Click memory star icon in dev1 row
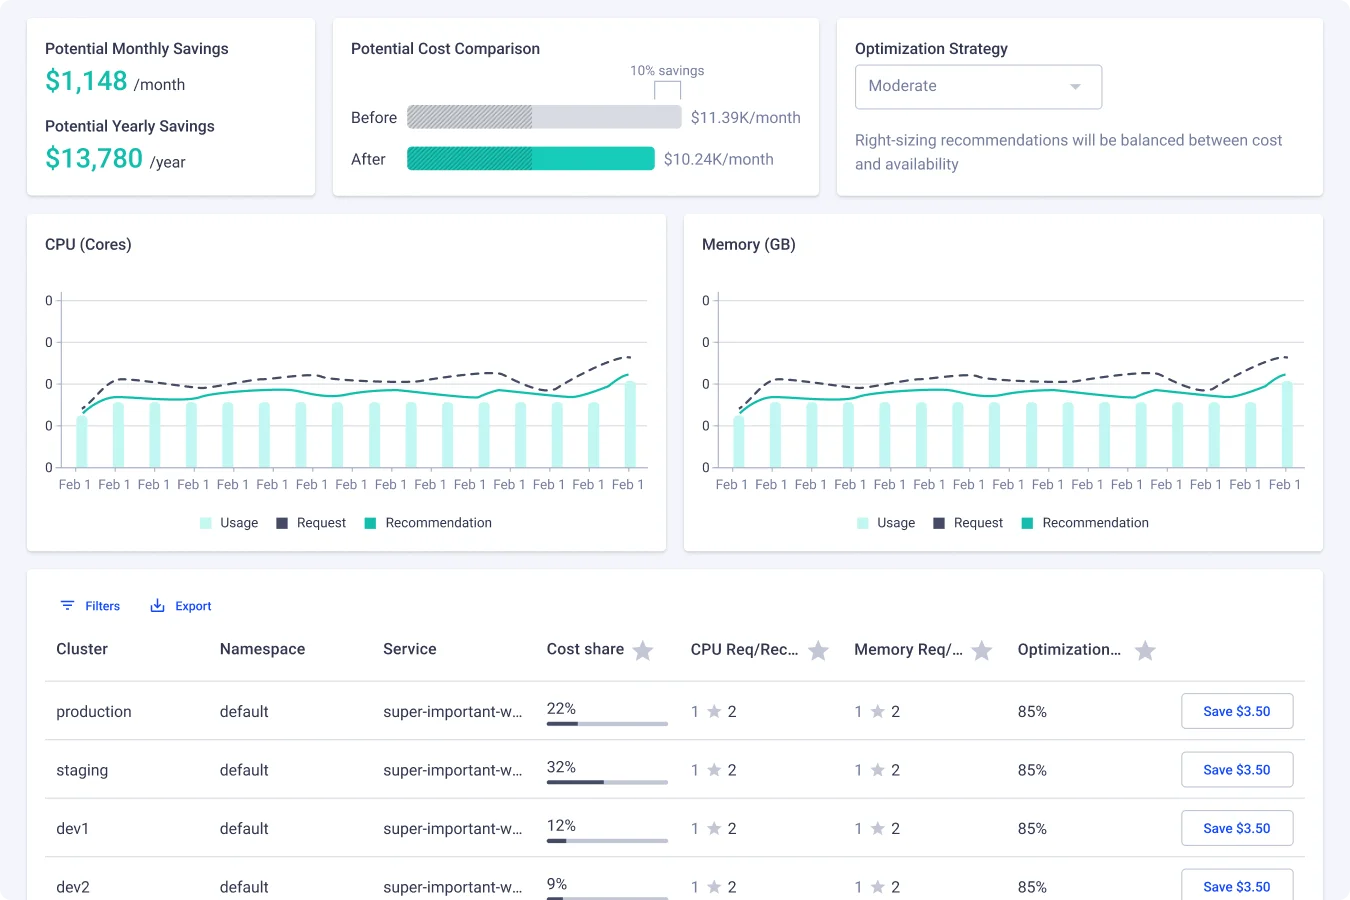 click(877, 829)
